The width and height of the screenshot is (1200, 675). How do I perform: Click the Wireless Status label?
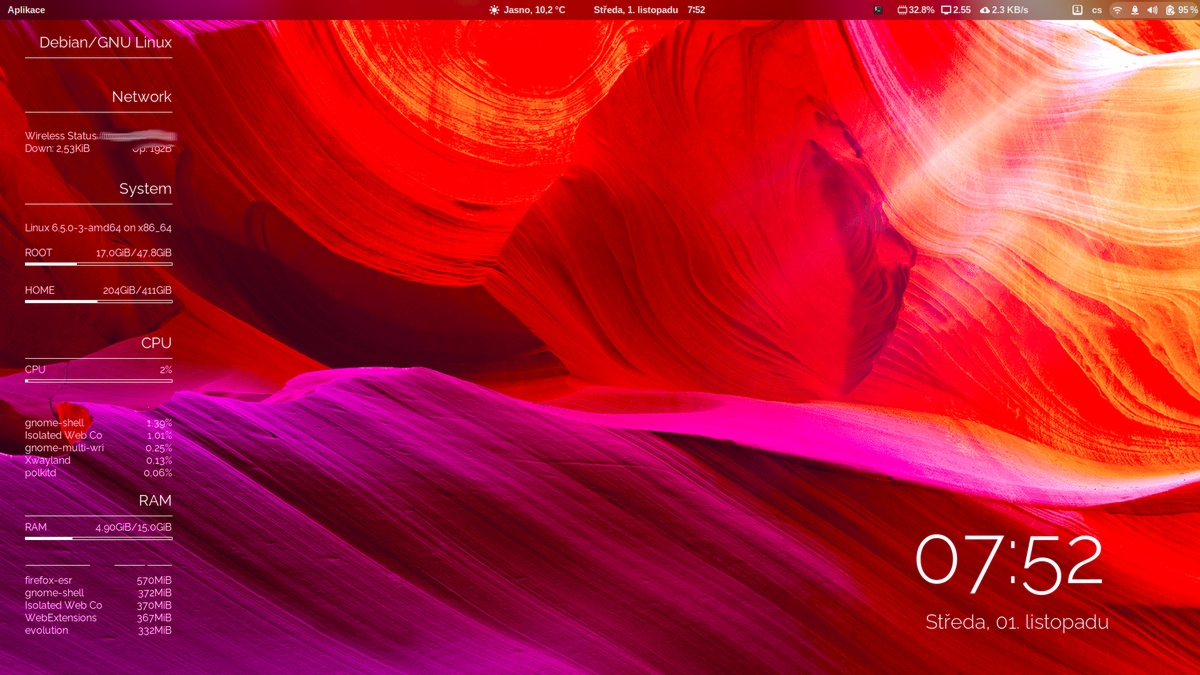point(61,136)
